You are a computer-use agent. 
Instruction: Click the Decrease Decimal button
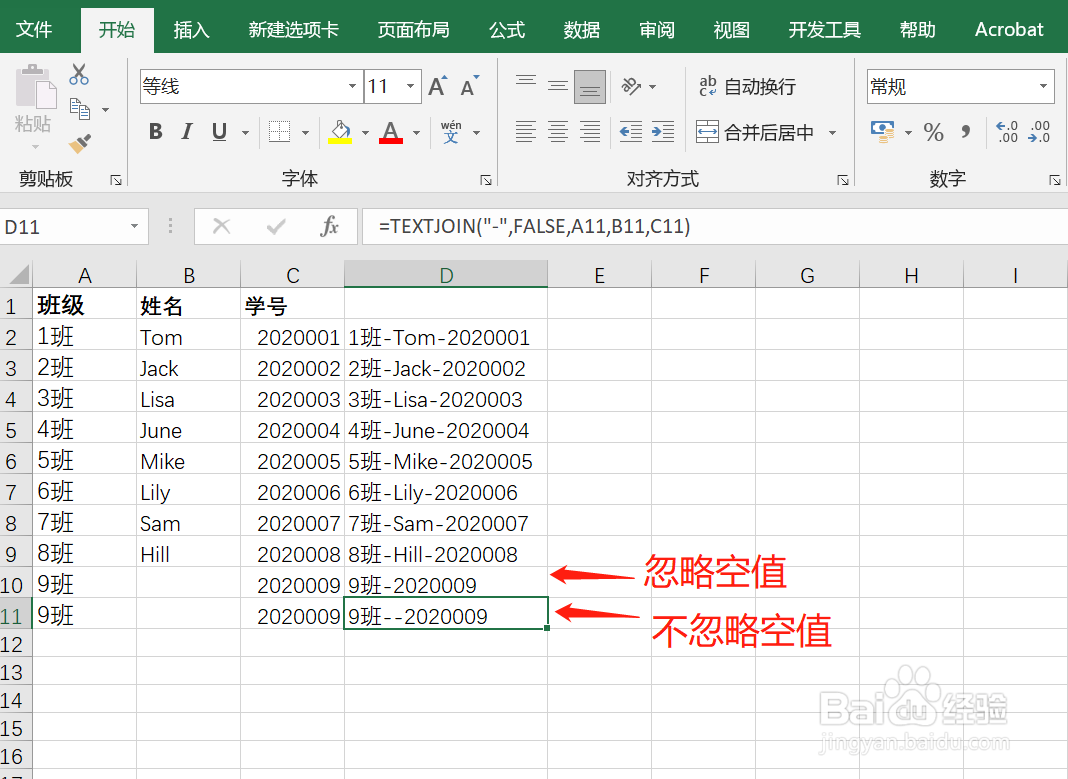(x=1037, y=131)
